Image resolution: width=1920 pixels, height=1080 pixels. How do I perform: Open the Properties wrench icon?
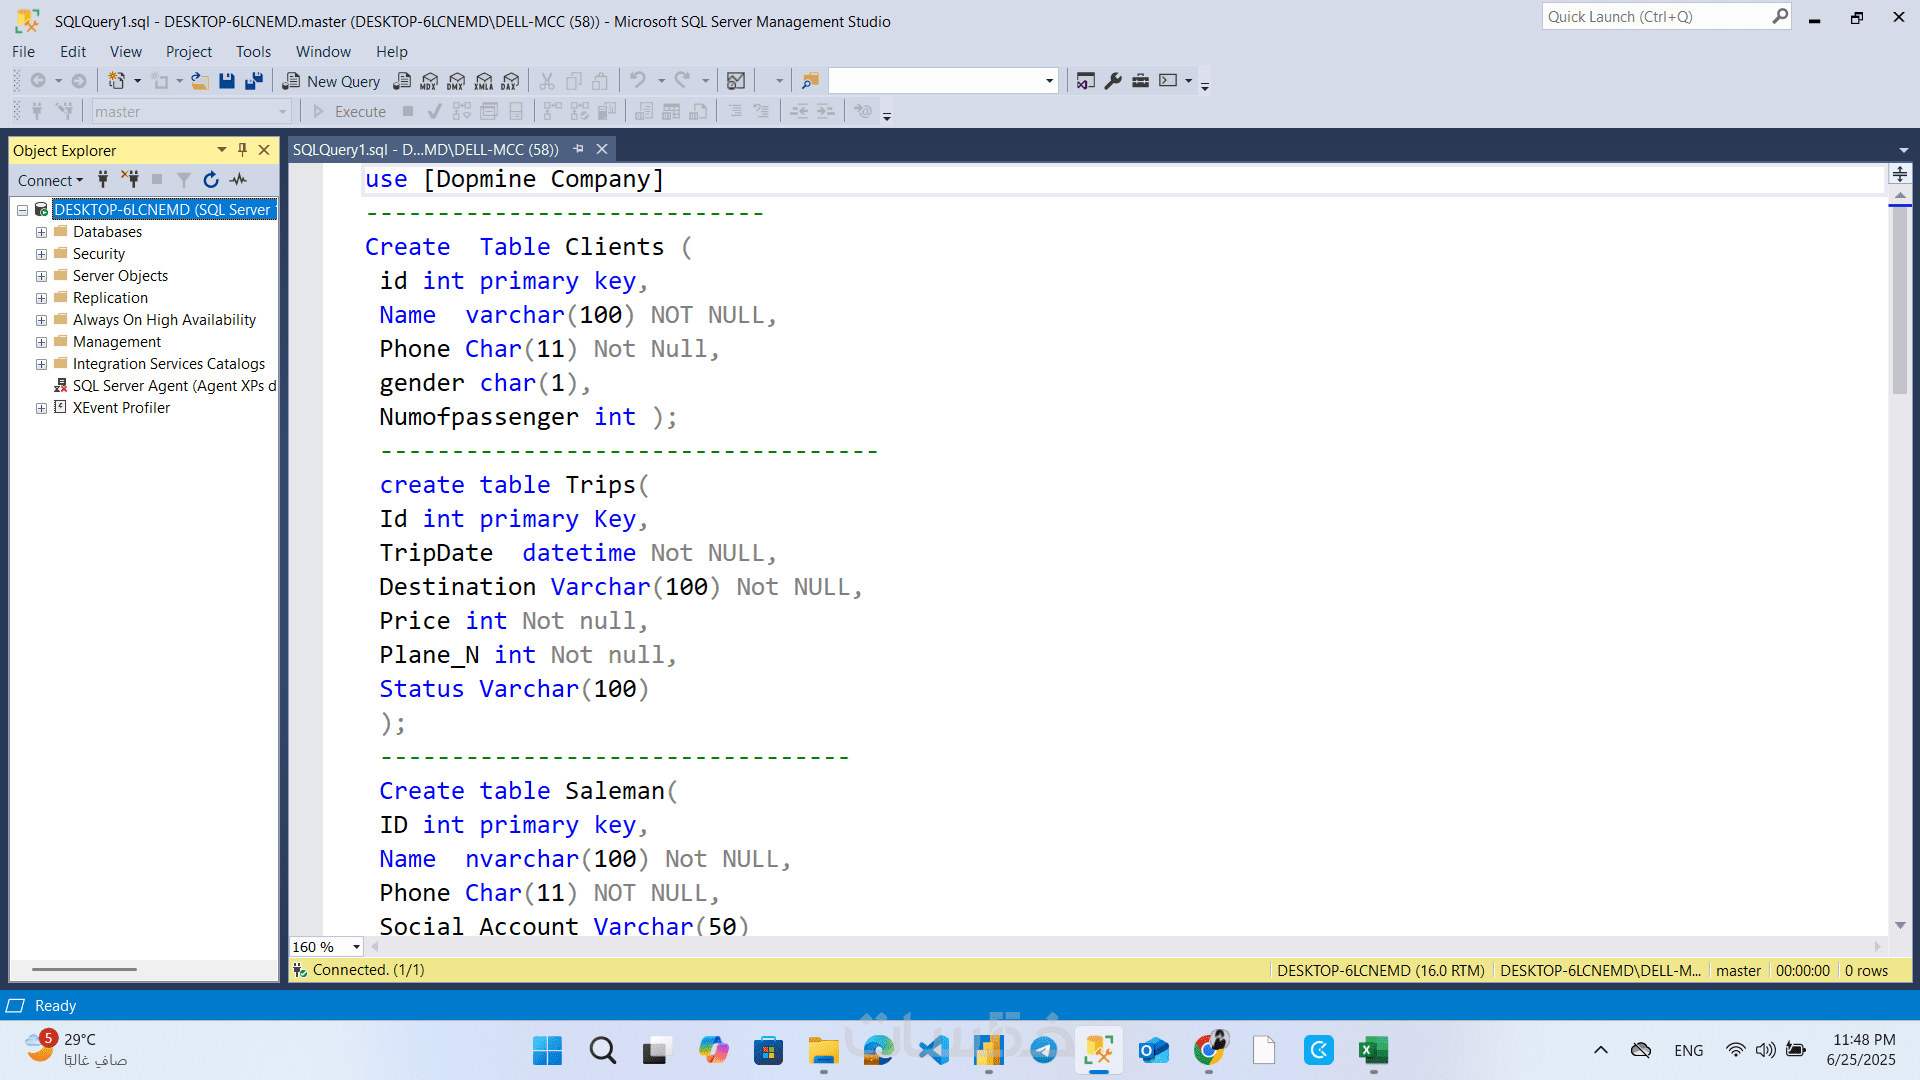coord(1113,81)
